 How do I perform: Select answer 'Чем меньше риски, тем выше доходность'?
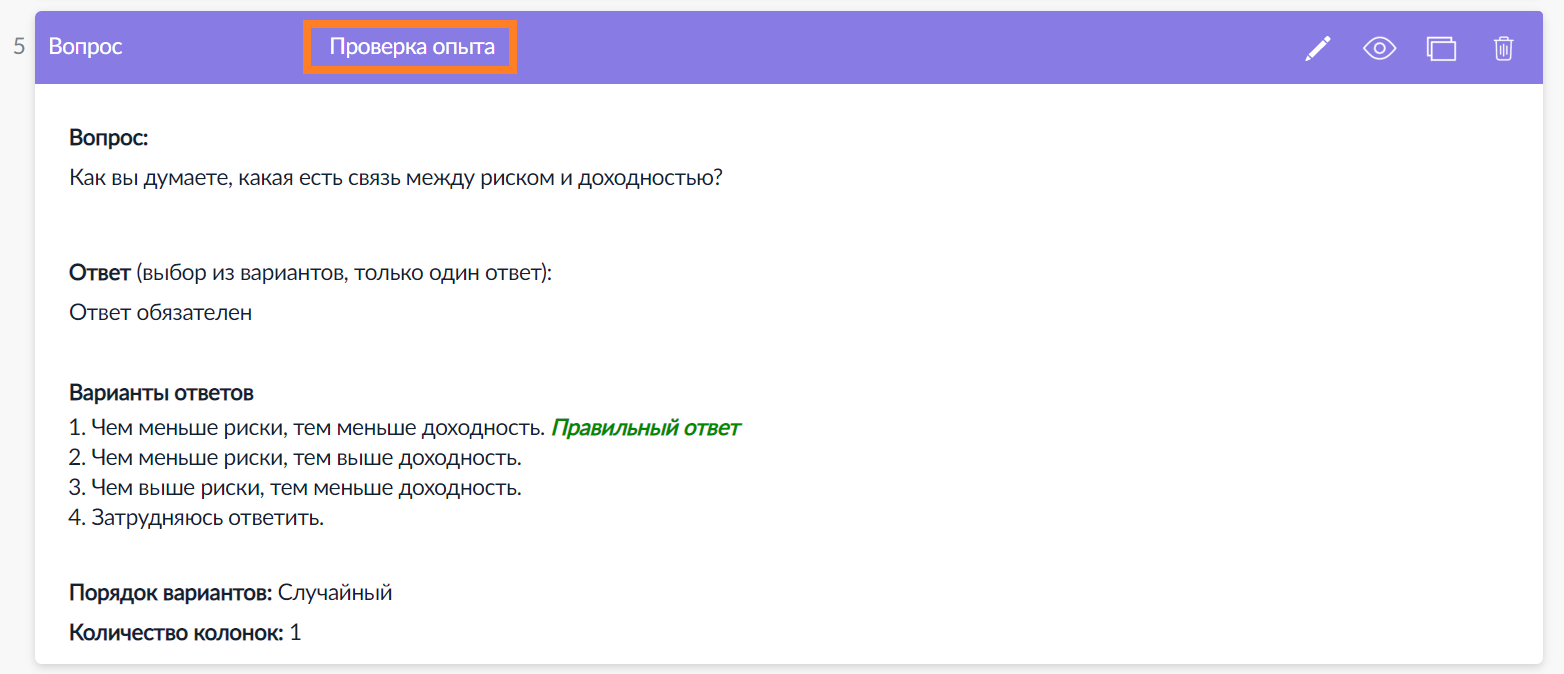point(296,458)
